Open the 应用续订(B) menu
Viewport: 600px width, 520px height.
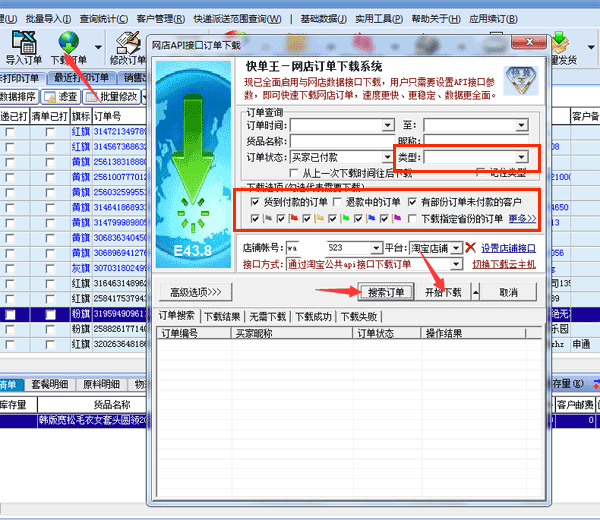[493, 19]
